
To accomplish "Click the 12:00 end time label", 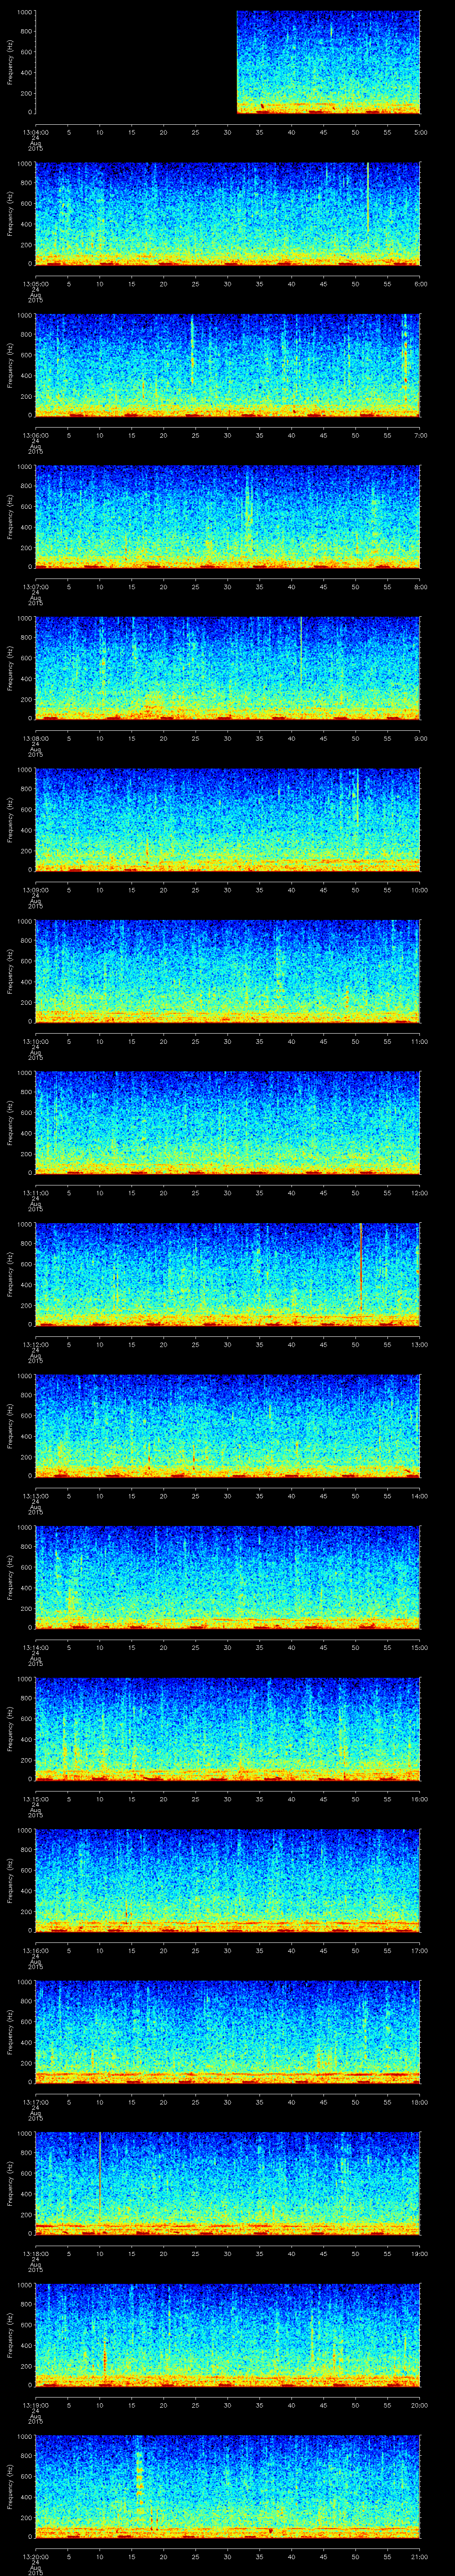I will 419,1192.
